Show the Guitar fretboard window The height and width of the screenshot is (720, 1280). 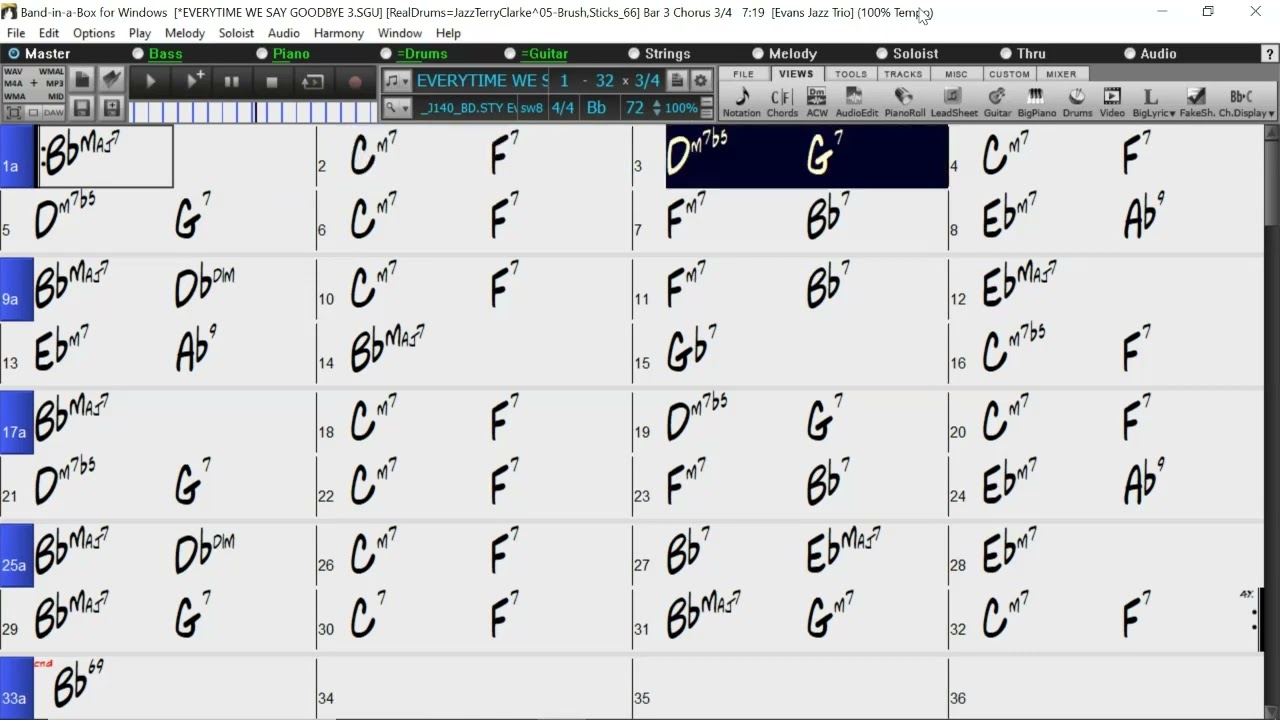[x=997, y=102]
